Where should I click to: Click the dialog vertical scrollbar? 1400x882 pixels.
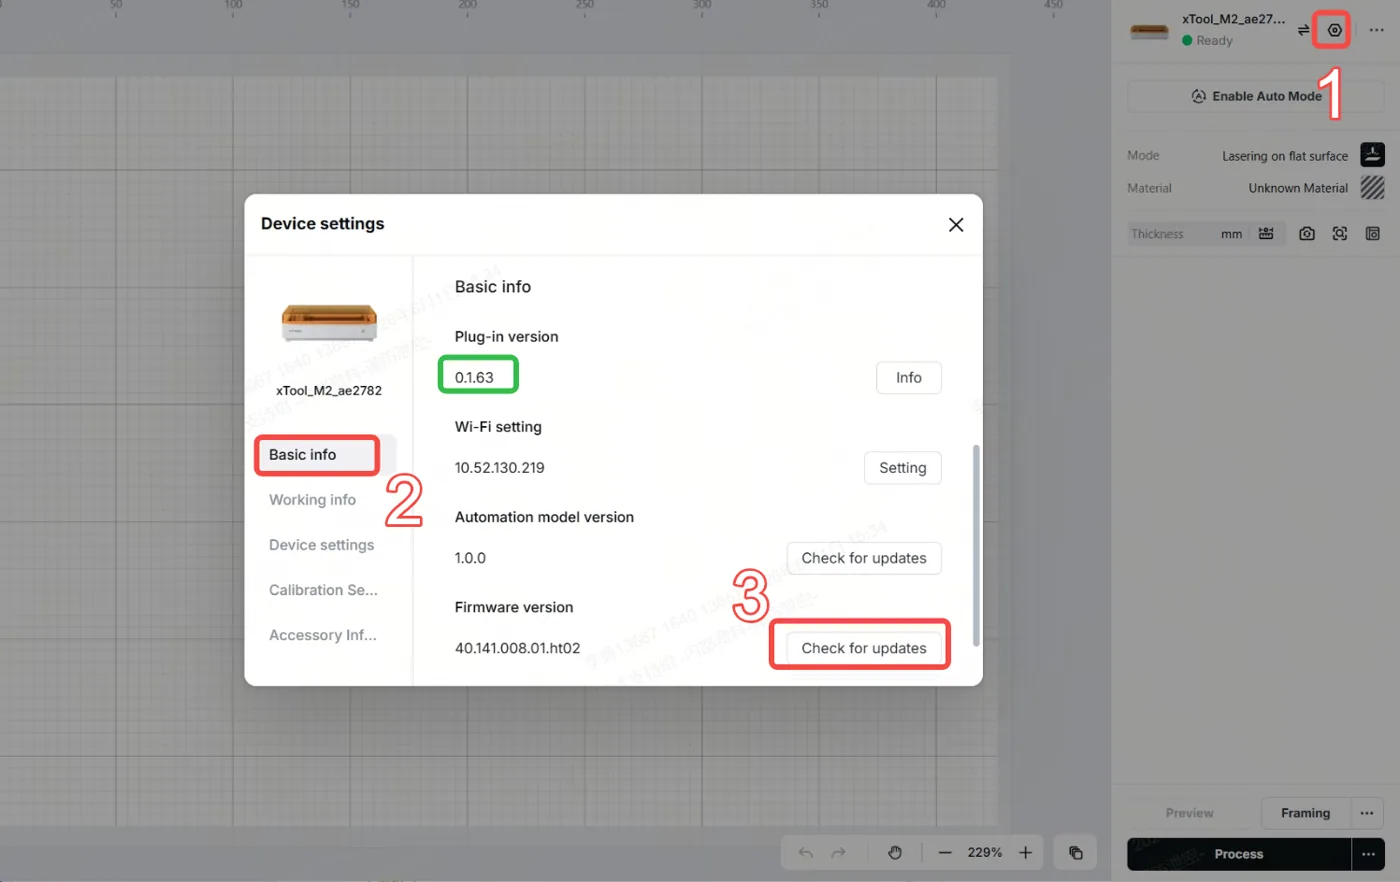coord(976,545)
